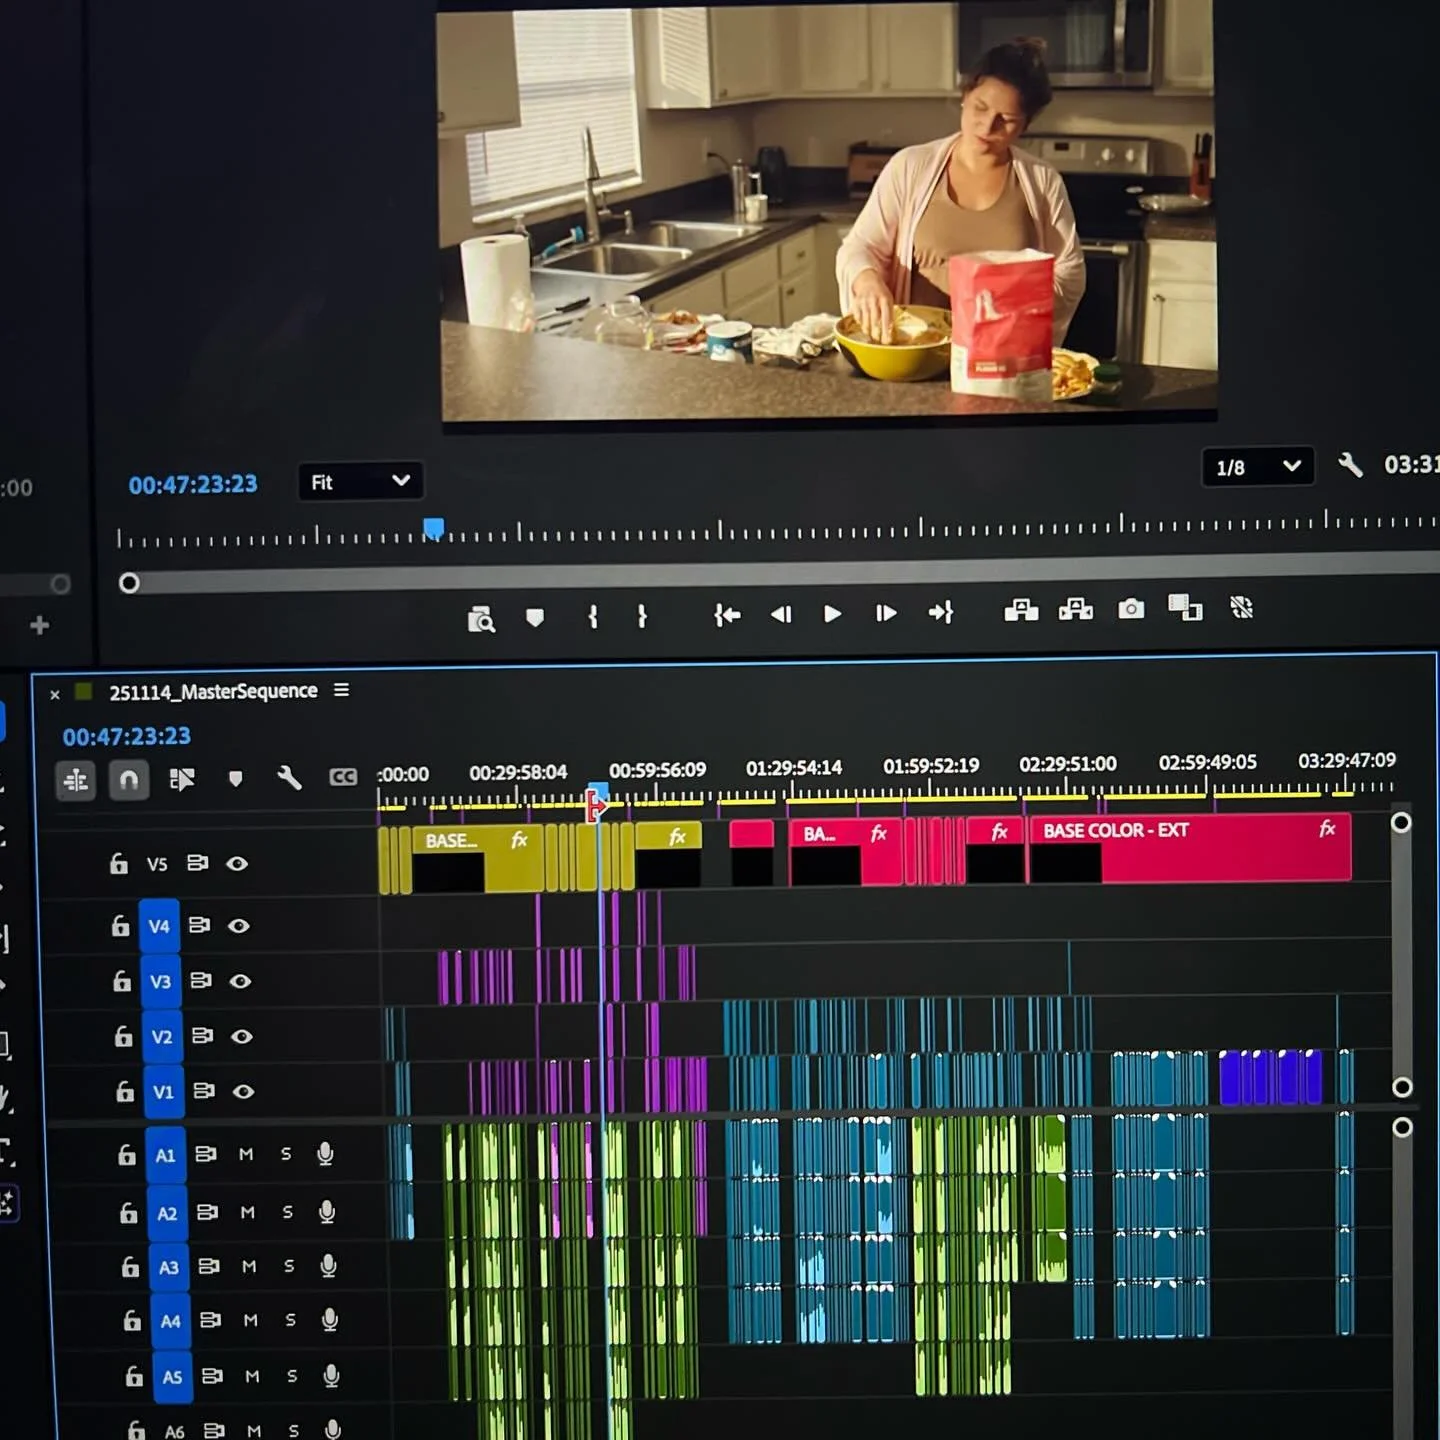Image resolution: width=1440 pixels, height=1440 pixels.
Task: Open the Fit zoom level dropdown
Action: (x=360, y=482)
